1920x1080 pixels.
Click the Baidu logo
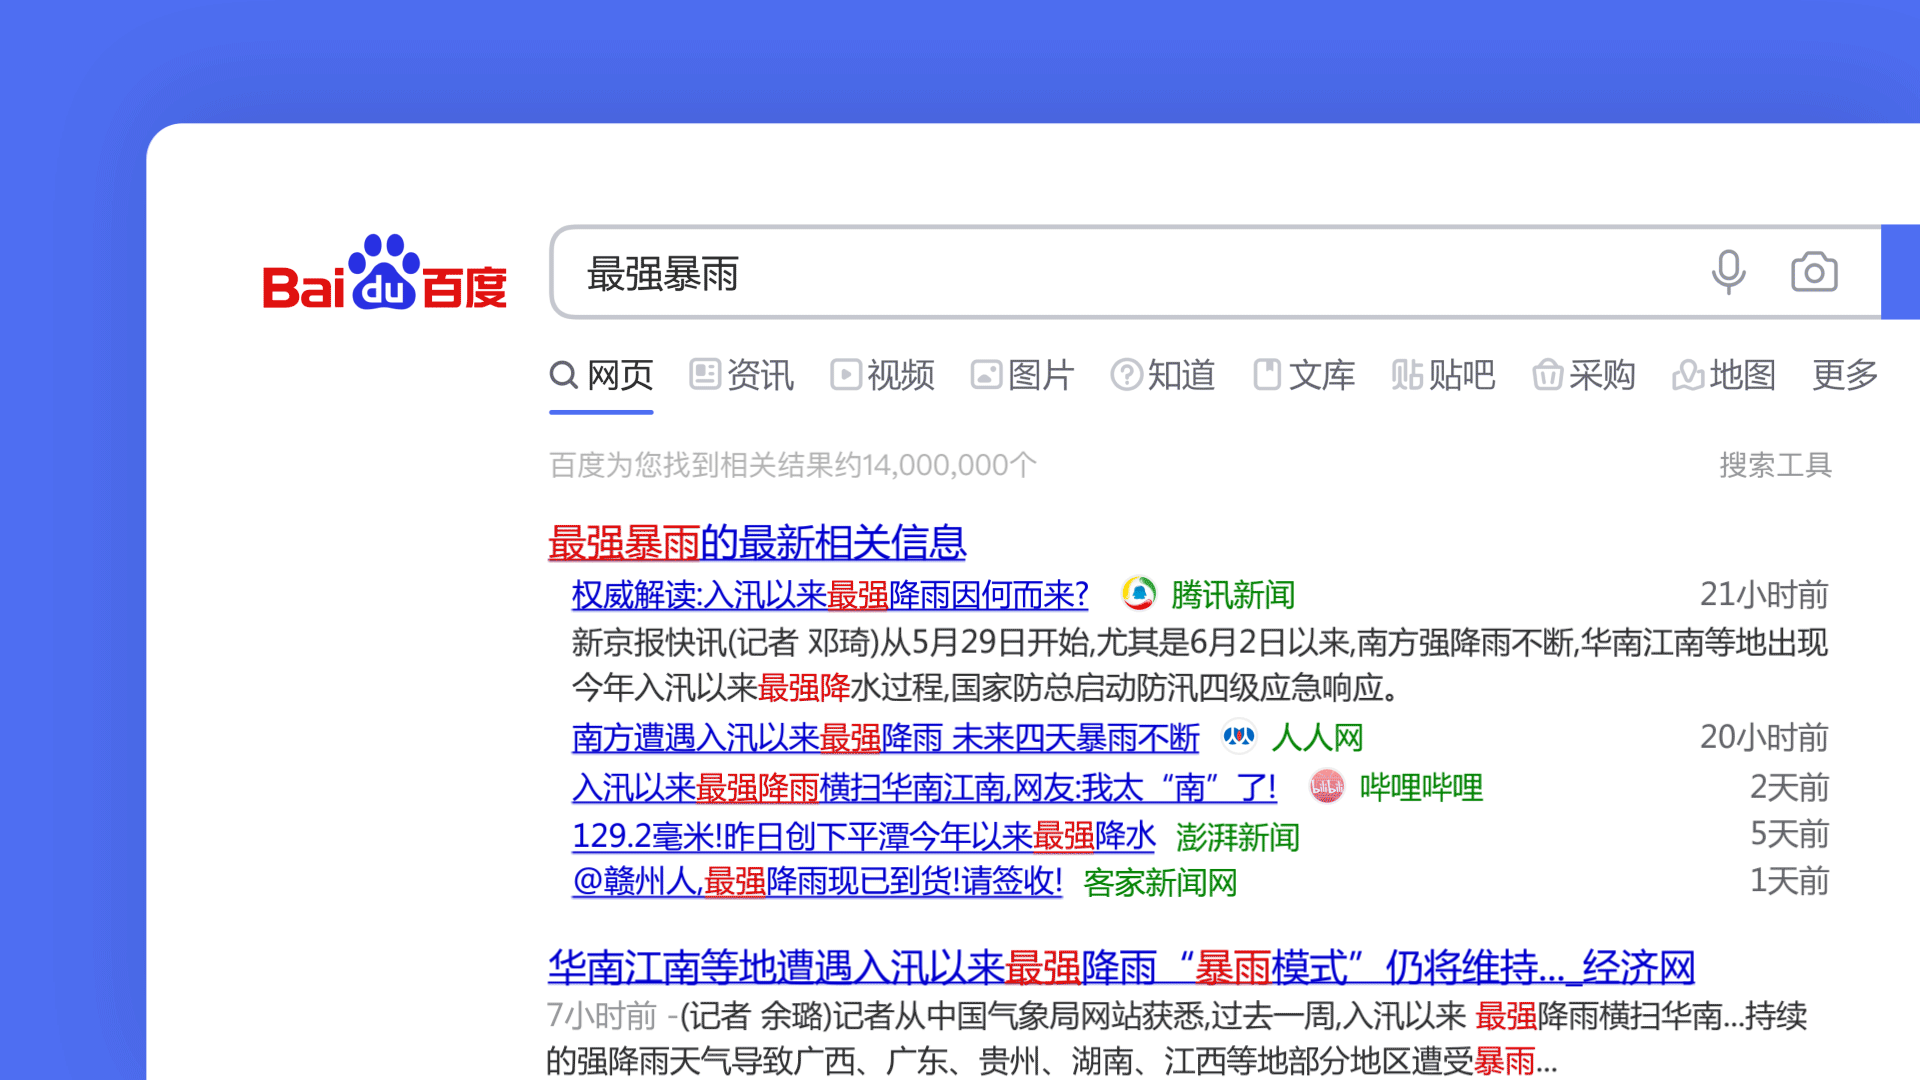coord(385,274)
